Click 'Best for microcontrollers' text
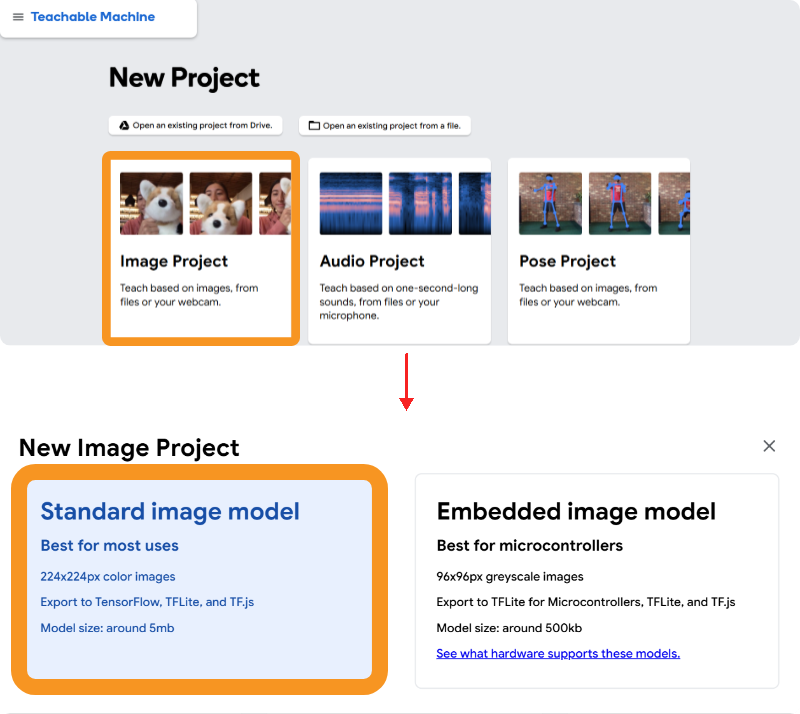This screenshot has height=714, width=800. coord(530,546)
